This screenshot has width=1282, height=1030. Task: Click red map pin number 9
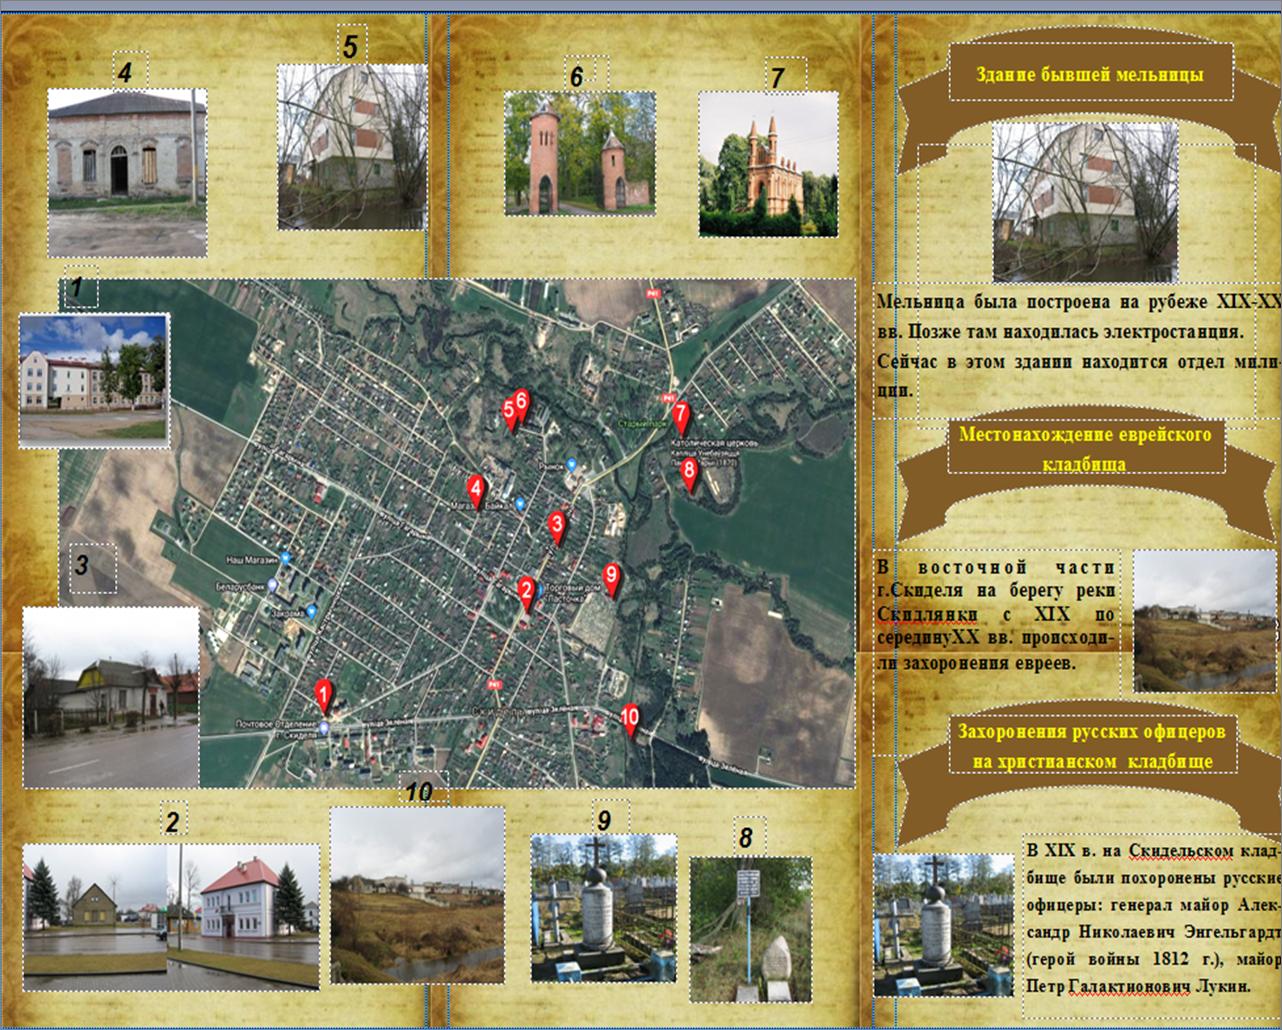(x=611, y=579)
